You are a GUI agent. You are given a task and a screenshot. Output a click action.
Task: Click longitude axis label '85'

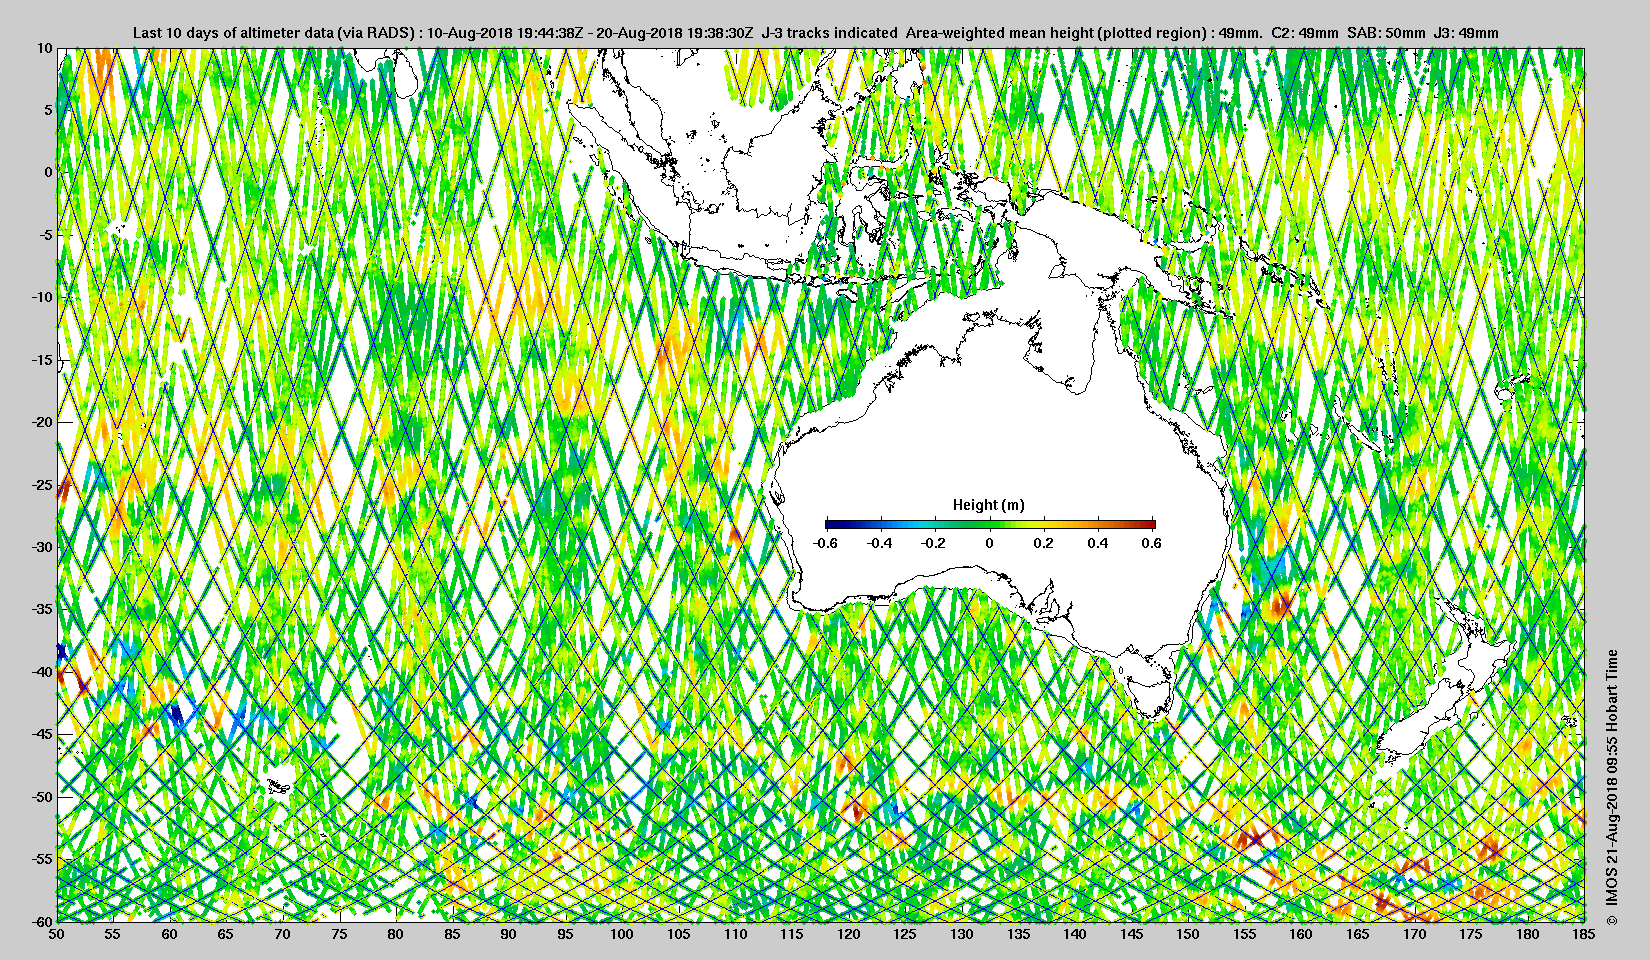tap(452, 934)
